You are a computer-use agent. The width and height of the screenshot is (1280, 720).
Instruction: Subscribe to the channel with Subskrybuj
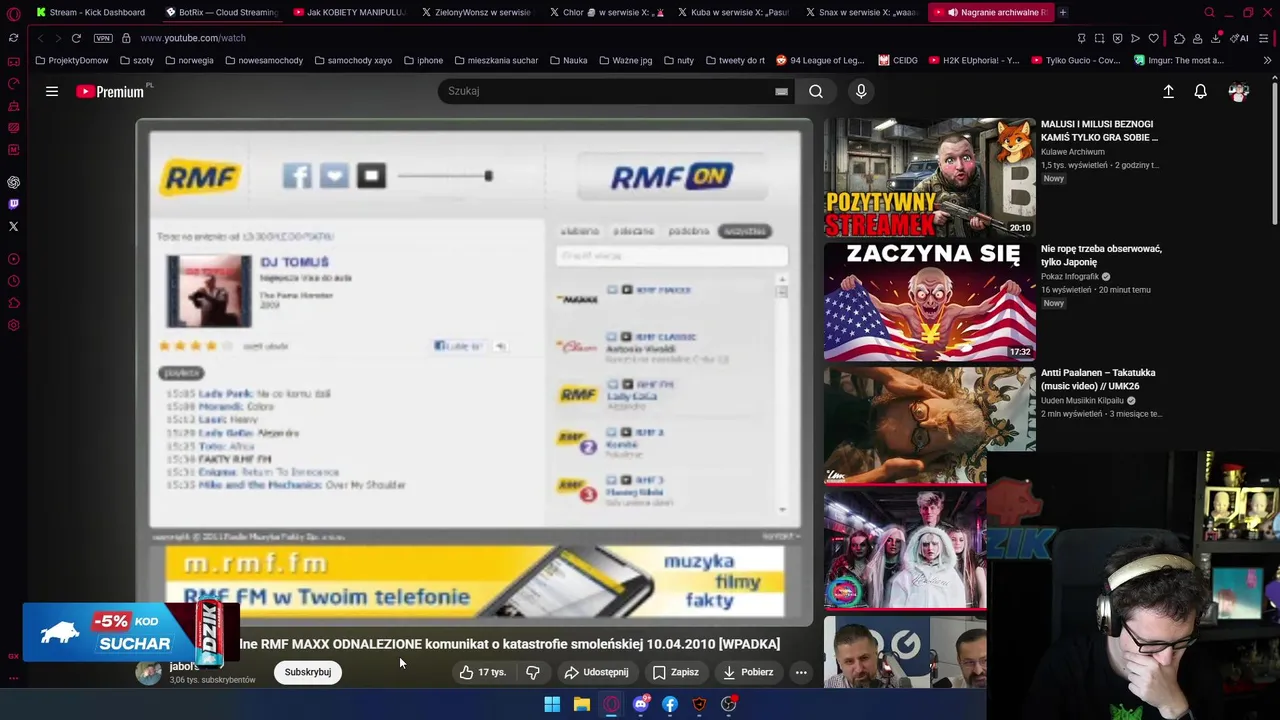pos(308,672)
